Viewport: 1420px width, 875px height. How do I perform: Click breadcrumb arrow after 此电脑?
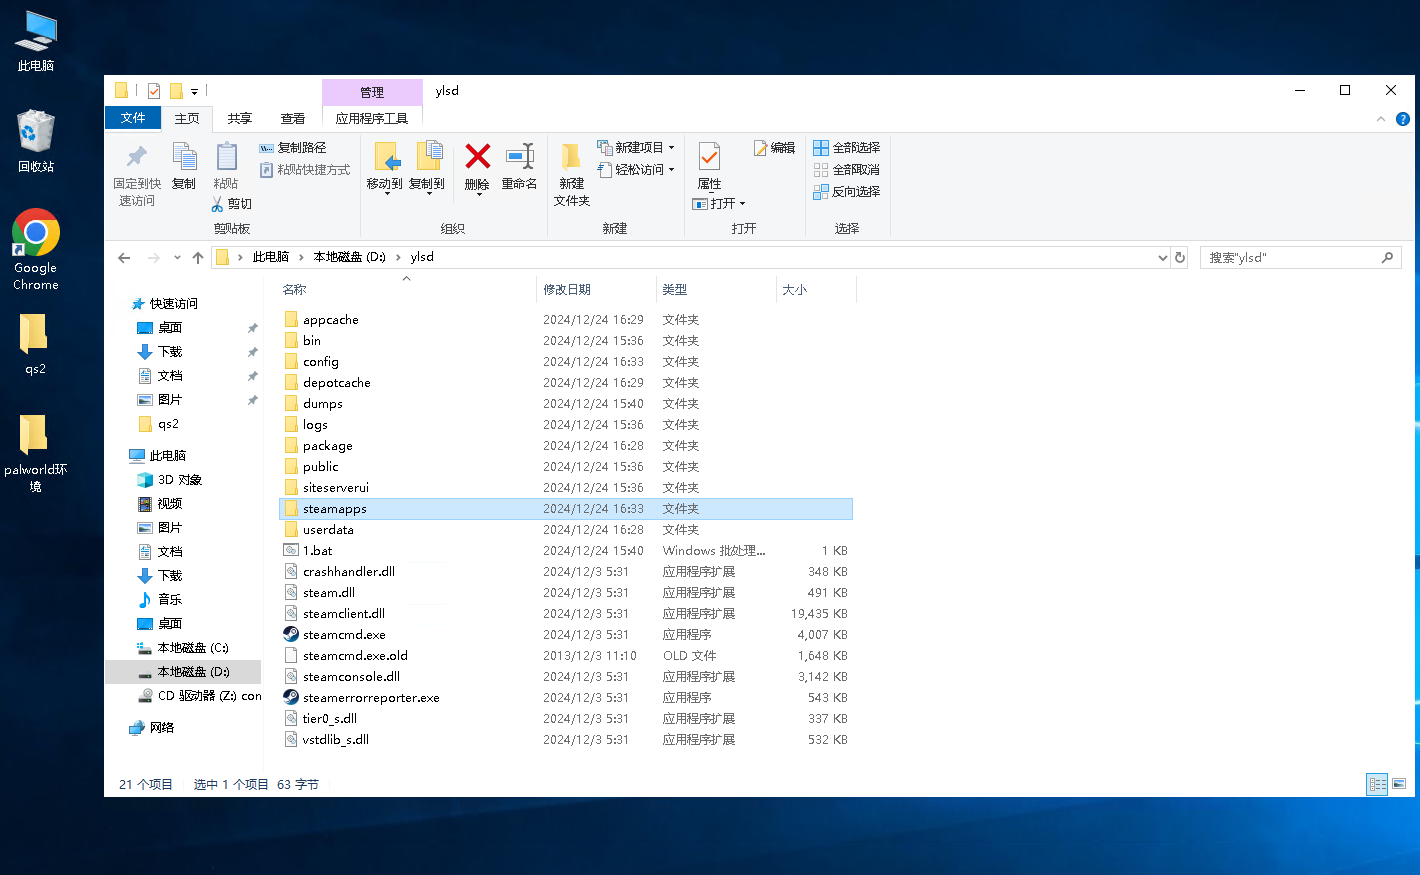[x=301, y=257]
